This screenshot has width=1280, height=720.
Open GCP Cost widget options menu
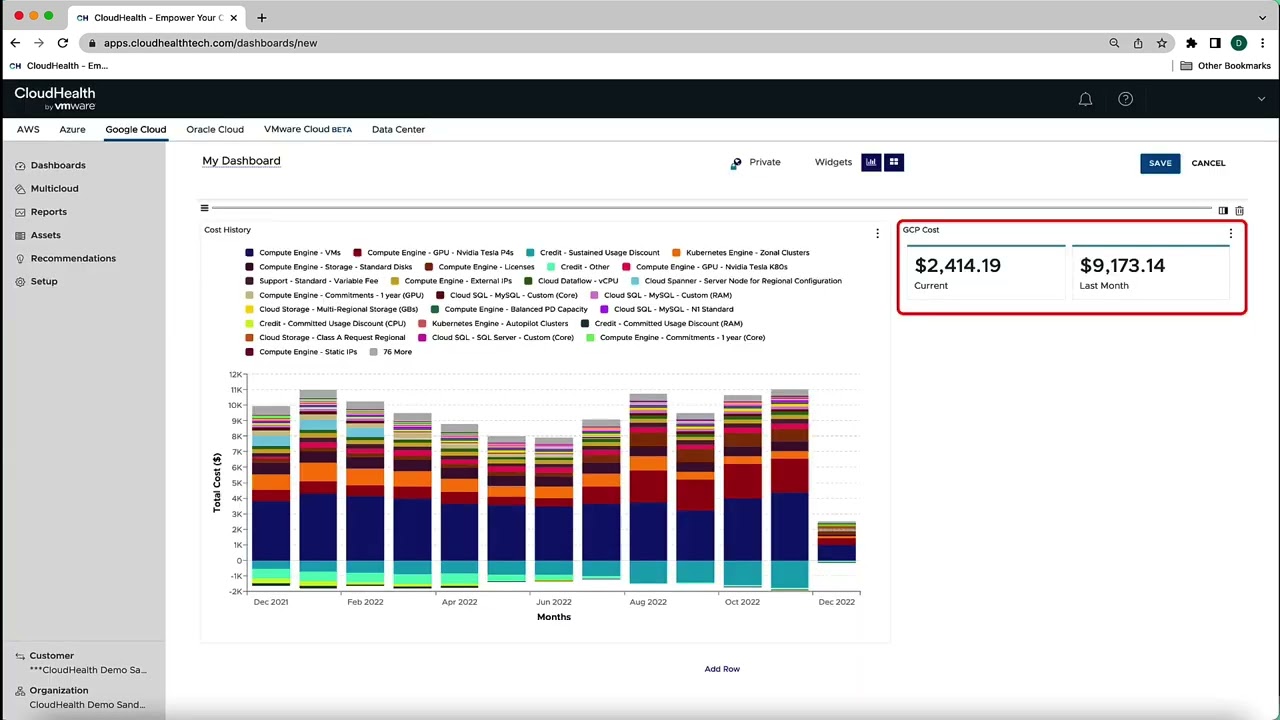click(x=1231, y=233)
